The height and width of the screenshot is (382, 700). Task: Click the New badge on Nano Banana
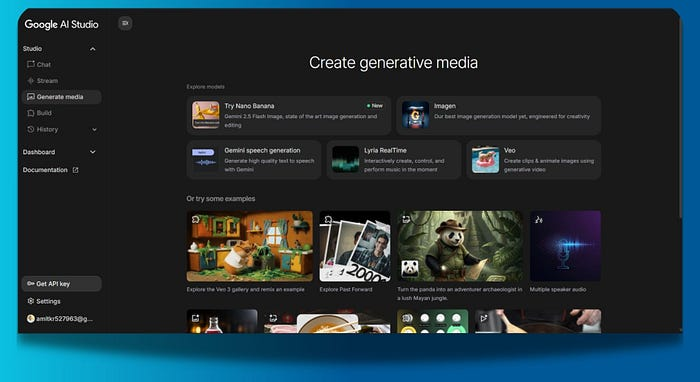point(375,106)
